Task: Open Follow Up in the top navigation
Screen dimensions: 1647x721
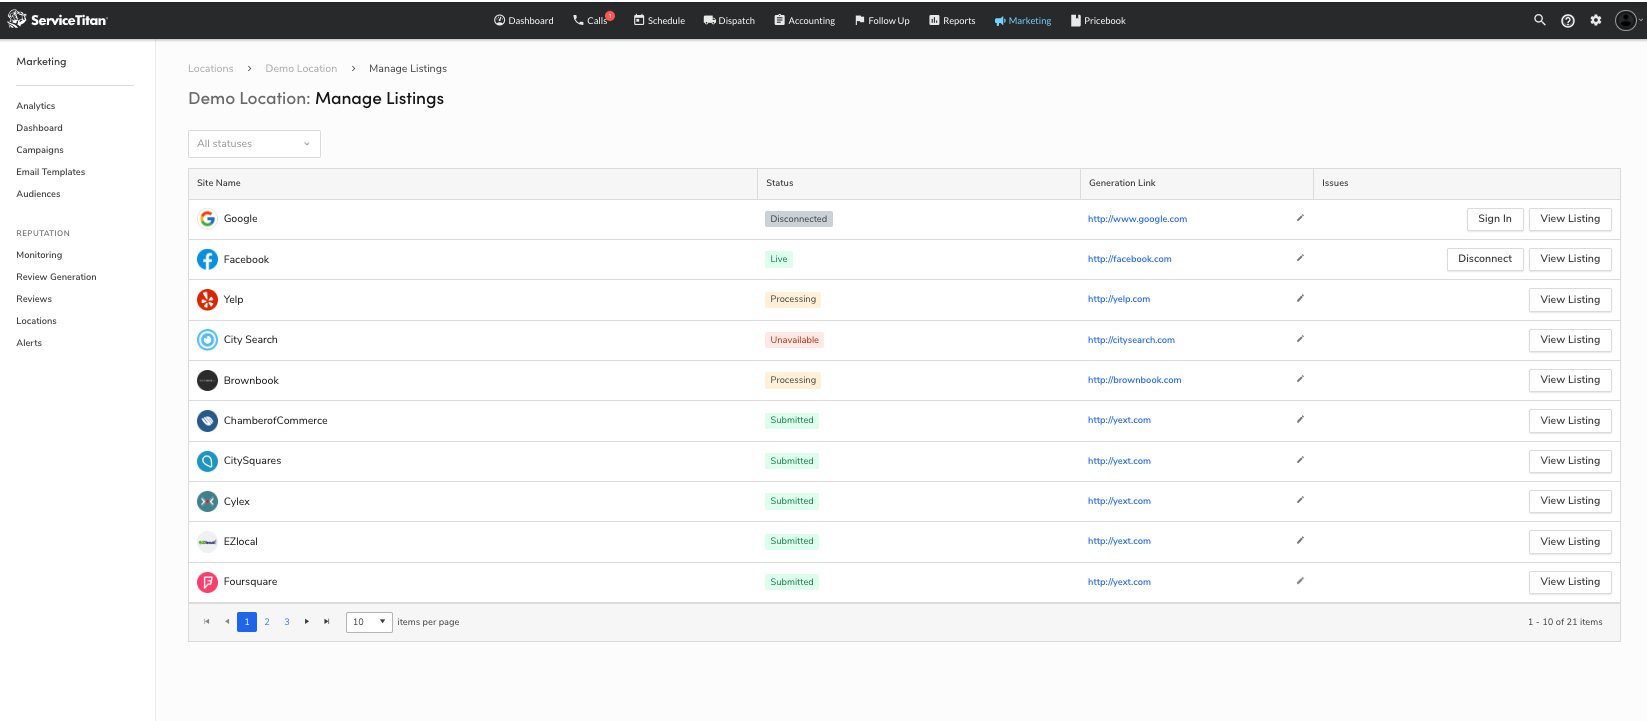Action: [x=882, y=20]
